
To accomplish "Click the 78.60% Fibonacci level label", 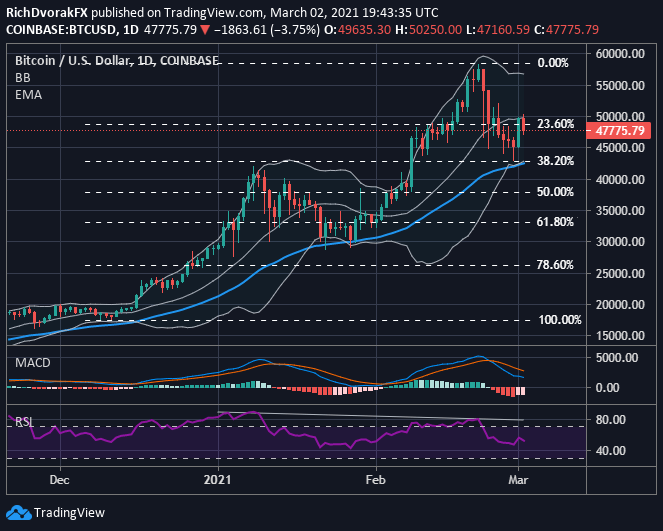I will pyautogui.click(x=556, y=265).
